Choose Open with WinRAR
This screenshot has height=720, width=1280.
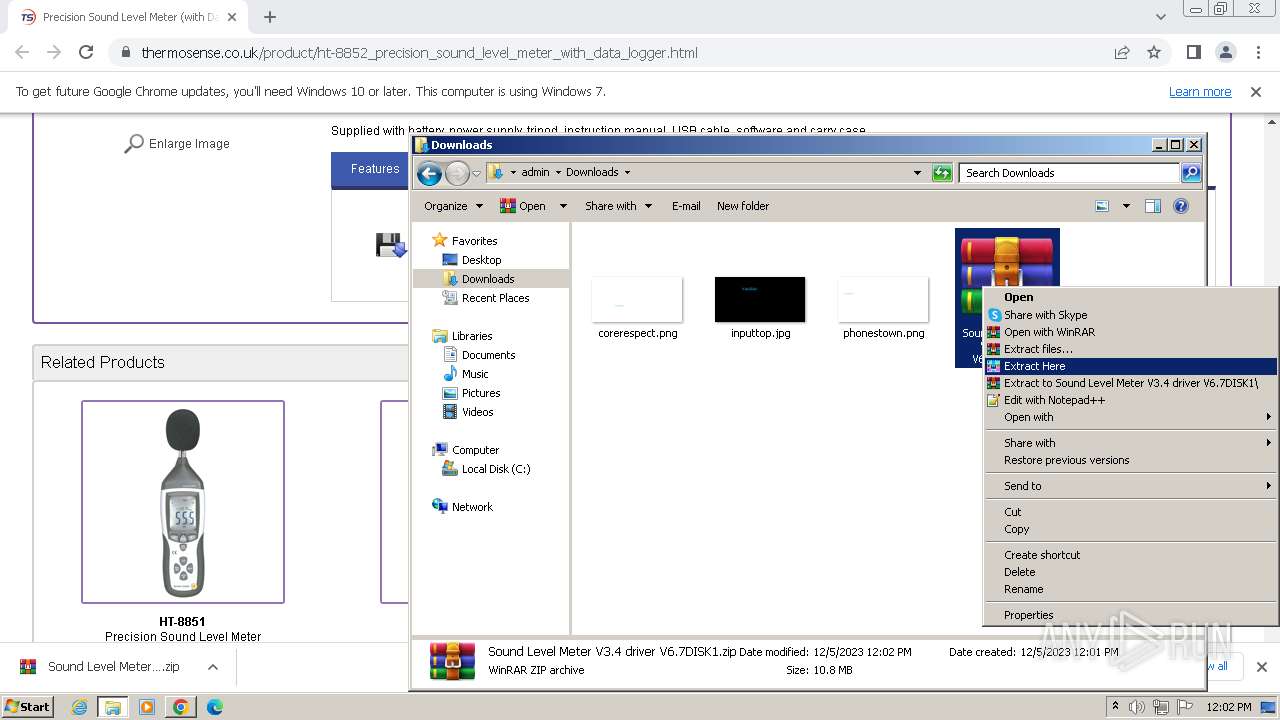point(1130,332)
